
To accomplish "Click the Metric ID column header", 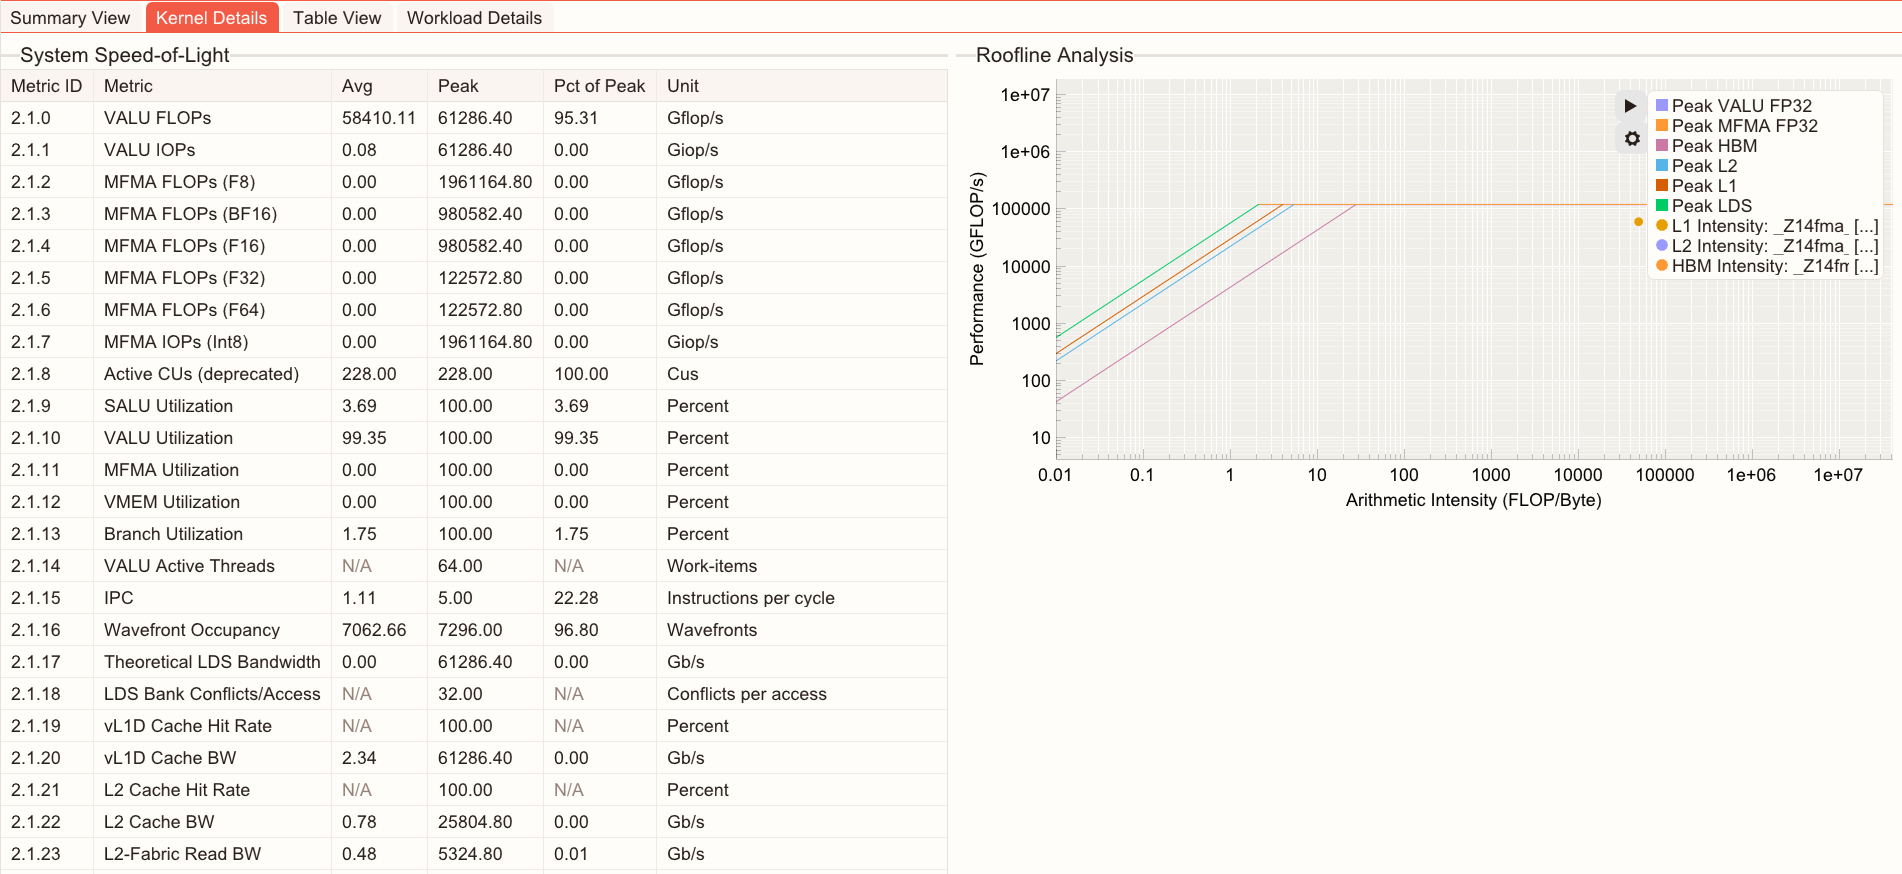I will (46, 86).
